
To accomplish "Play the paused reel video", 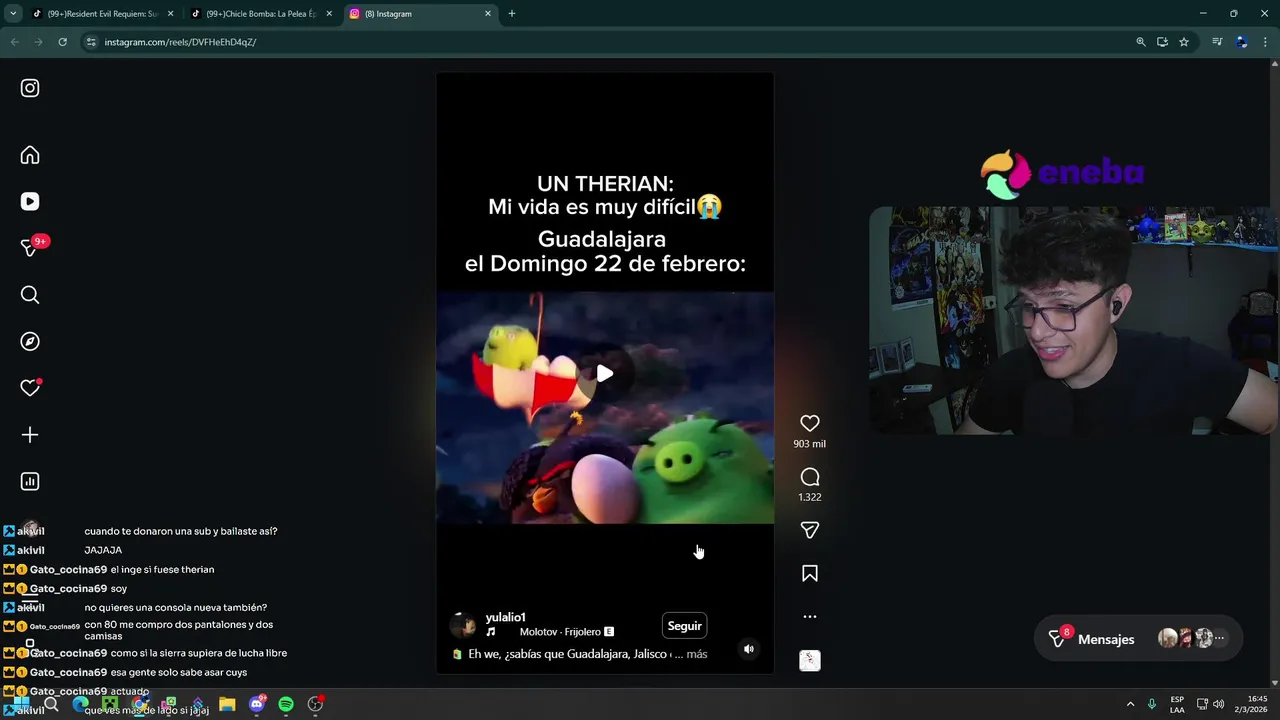I will (604, 373).
